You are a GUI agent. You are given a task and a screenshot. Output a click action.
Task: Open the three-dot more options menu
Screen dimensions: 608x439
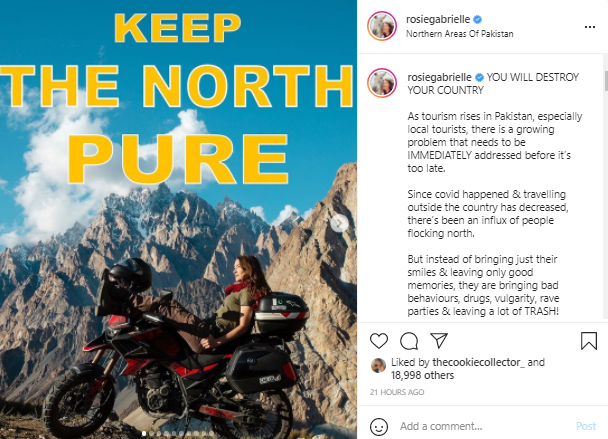pyautogui.click(x=590, y=27)
